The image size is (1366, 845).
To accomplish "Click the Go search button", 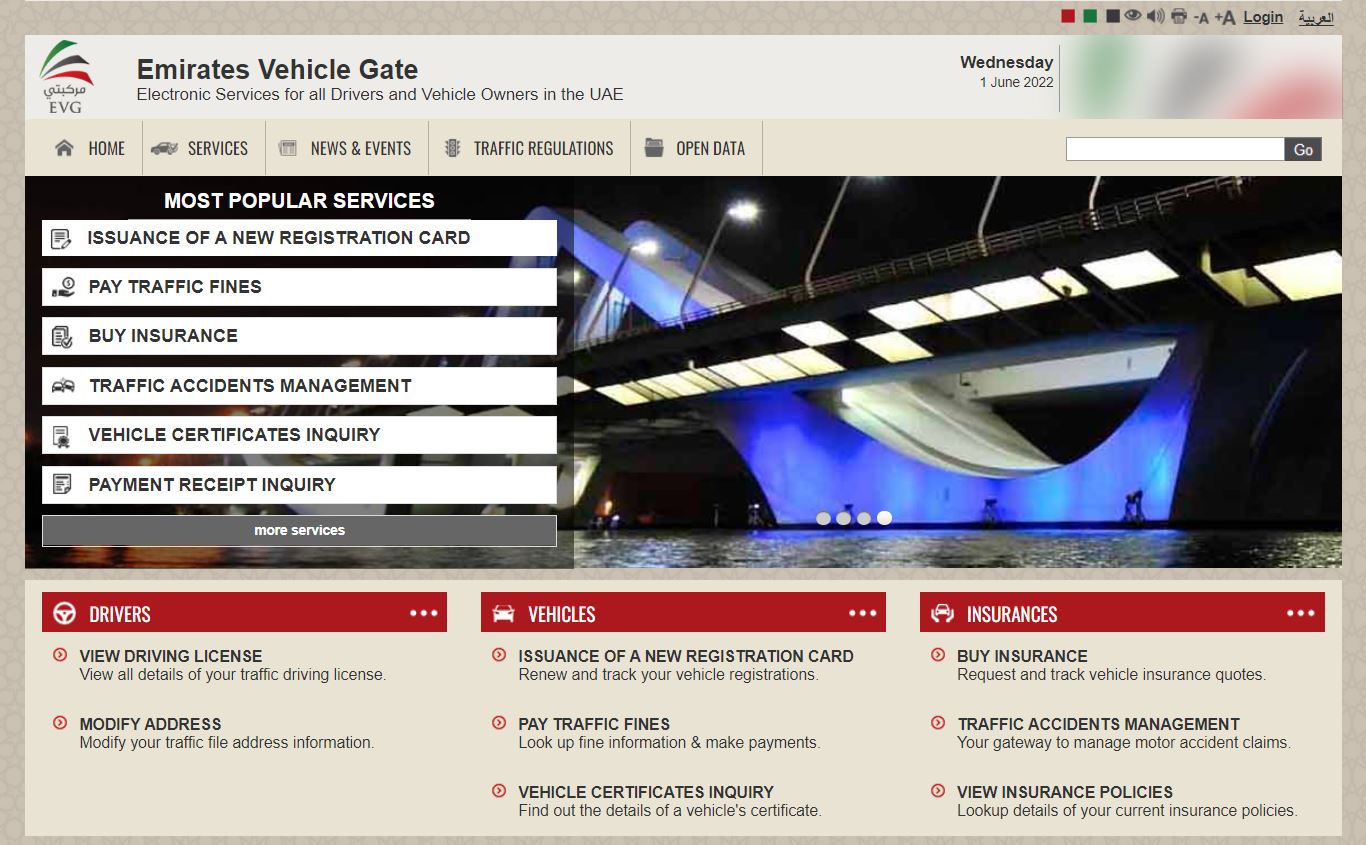I will 1303,149.
